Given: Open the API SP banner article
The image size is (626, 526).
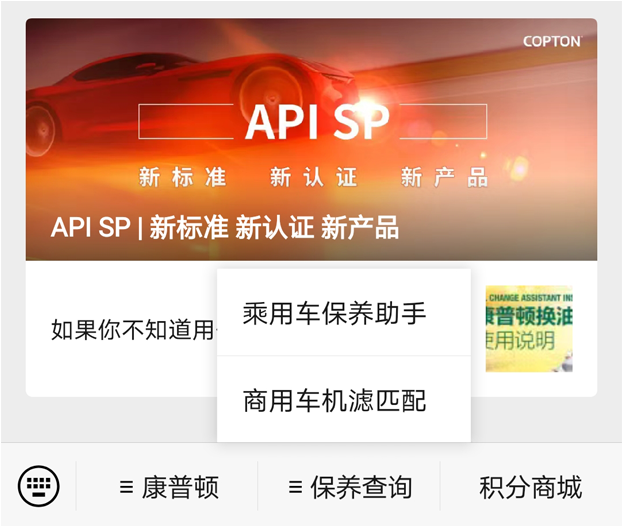Looking at the screenshot, I should coord(311,139).
